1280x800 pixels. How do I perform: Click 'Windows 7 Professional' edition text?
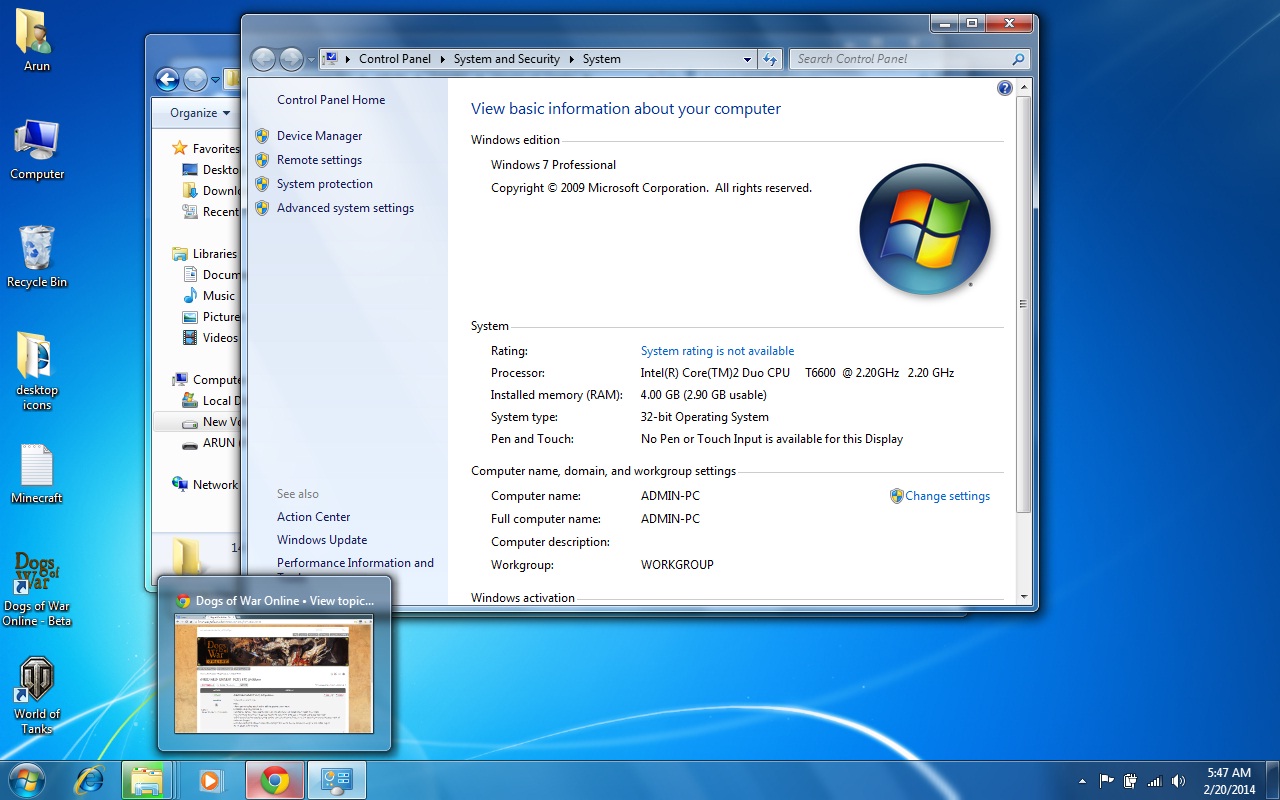pos(553,165)
